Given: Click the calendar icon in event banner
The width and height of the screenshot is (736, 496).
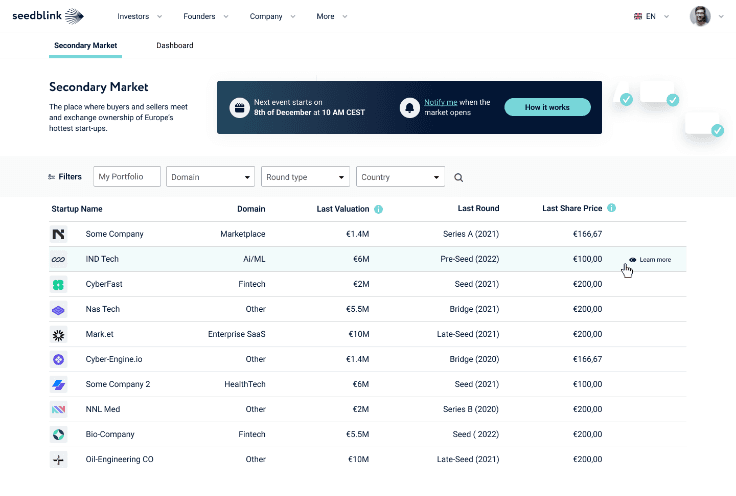Looking at the screenshot, I should click(239, 108).
